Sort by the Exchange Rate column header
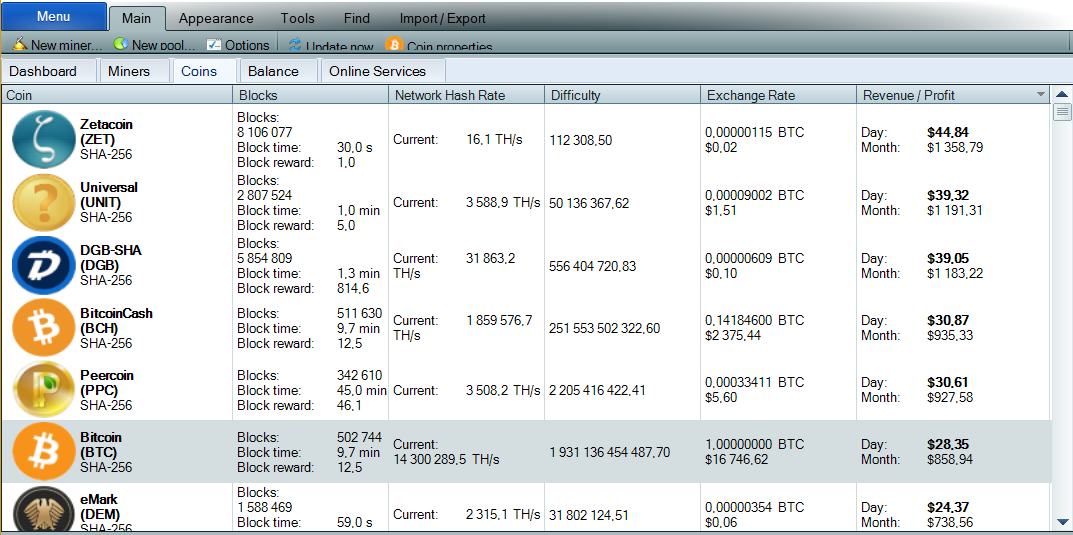Viewport: 1073px width, 535px height. point(779,95)
